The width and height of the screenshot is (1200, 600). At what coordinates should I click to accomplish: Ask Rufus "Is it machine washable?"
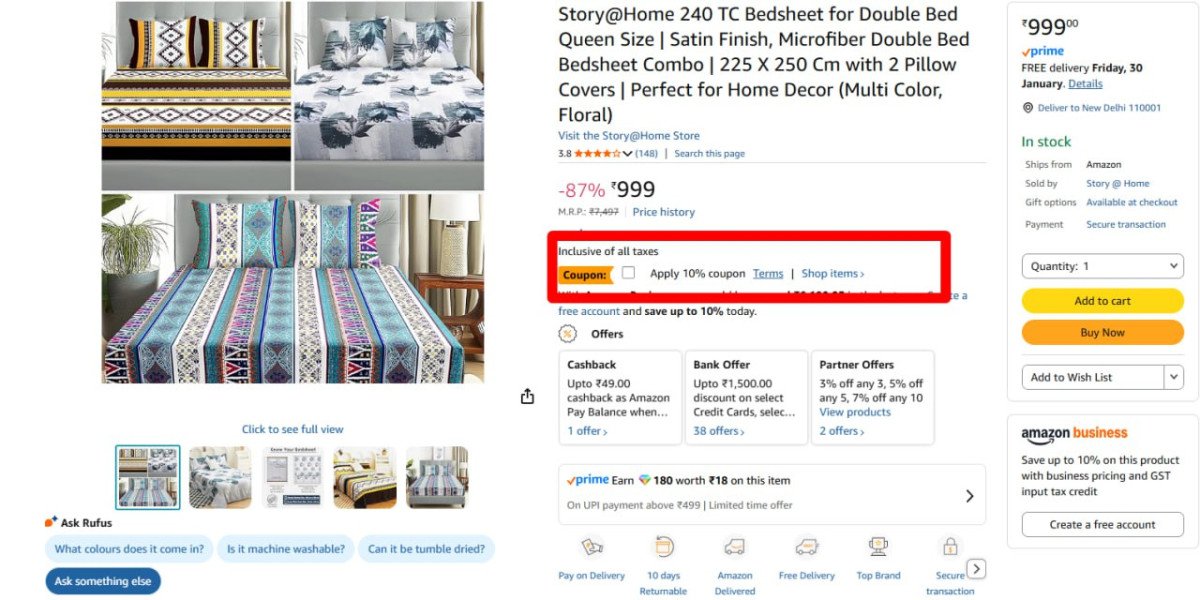[285, 549]
